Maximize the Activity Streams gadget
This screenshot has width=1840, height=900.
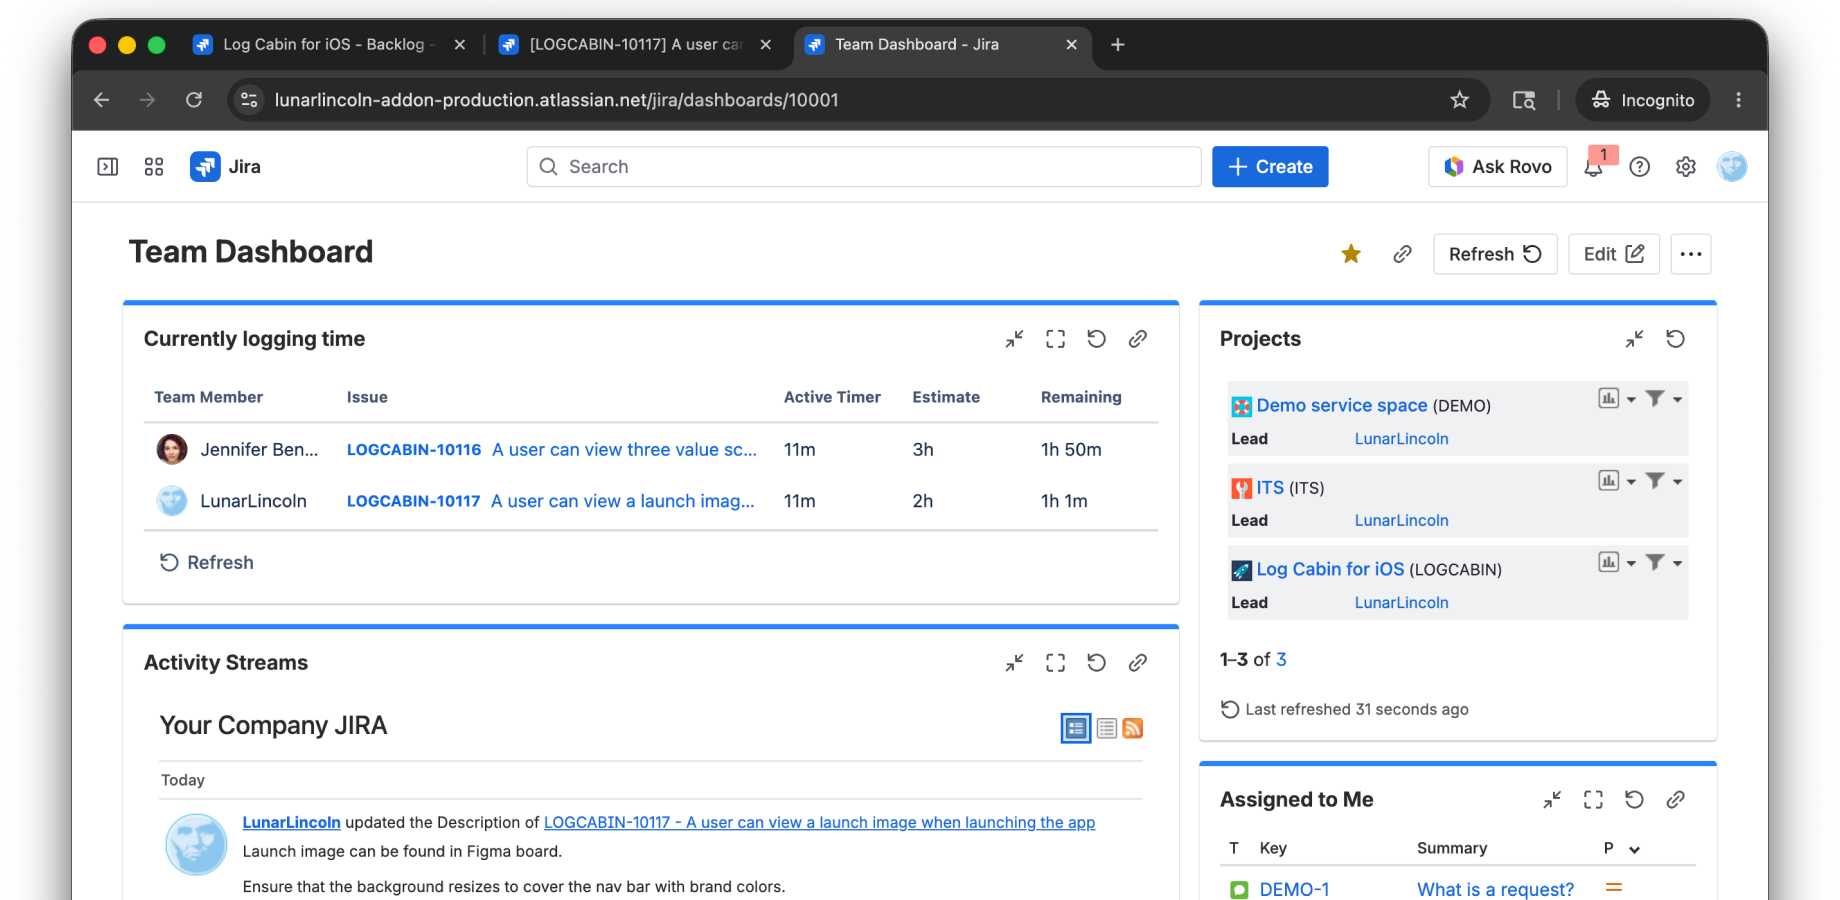[x=1056, y=663]
